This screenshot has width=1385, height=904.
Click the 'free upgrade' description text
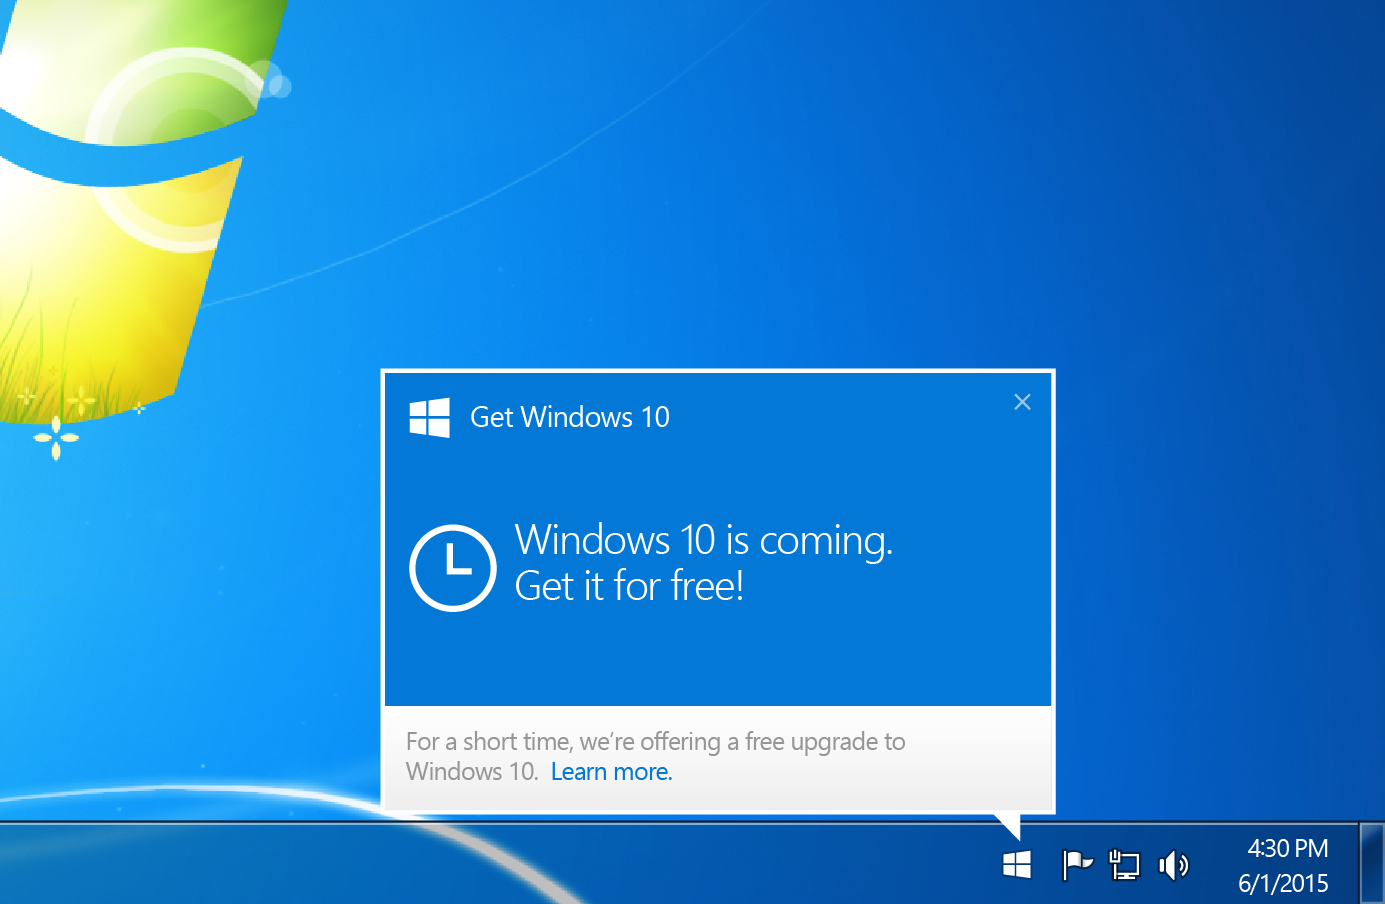655,756
